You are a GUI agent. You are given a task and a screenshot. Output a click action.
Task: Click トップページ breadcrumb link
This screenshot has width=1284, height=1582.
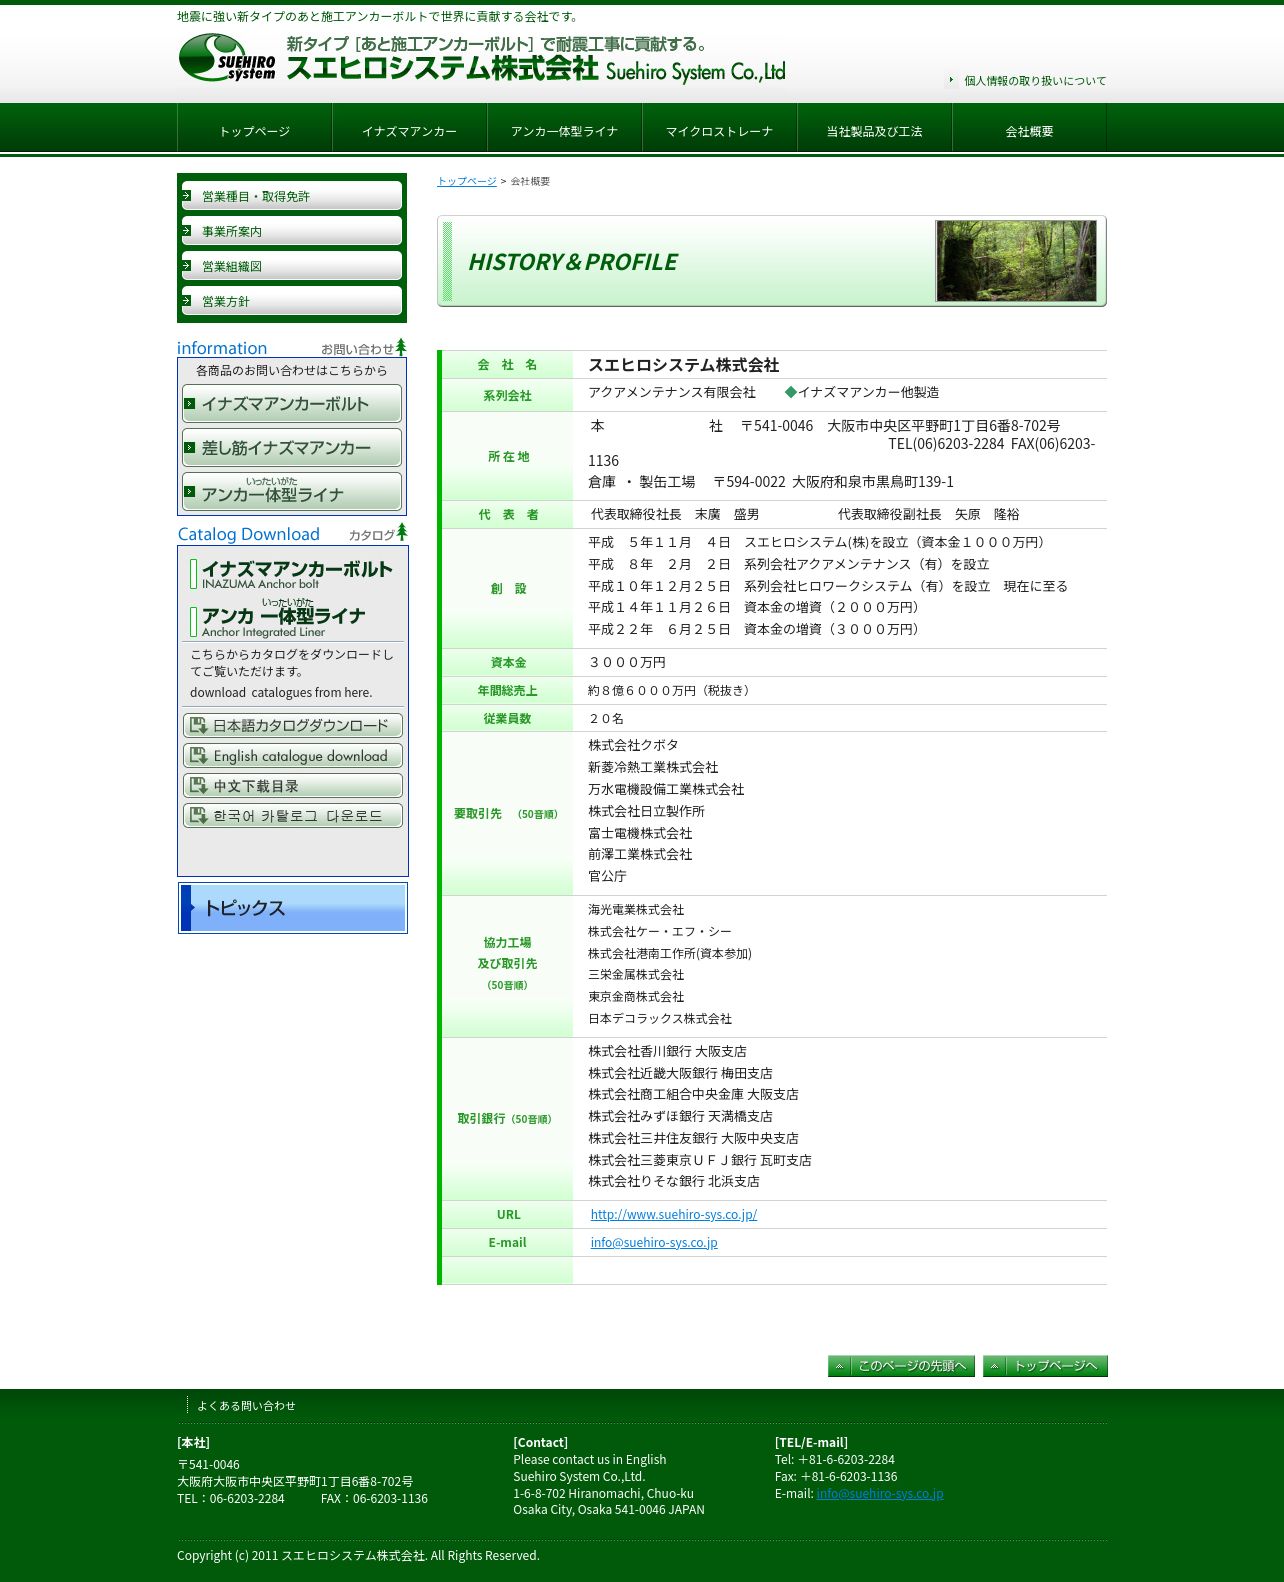(467, 181)
